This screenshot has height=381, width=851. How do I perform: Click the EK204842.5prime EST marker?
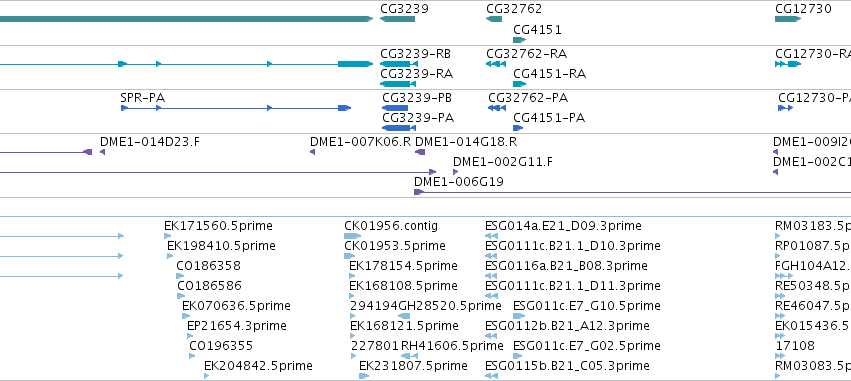pyautogui.click(x=206, y=376)
